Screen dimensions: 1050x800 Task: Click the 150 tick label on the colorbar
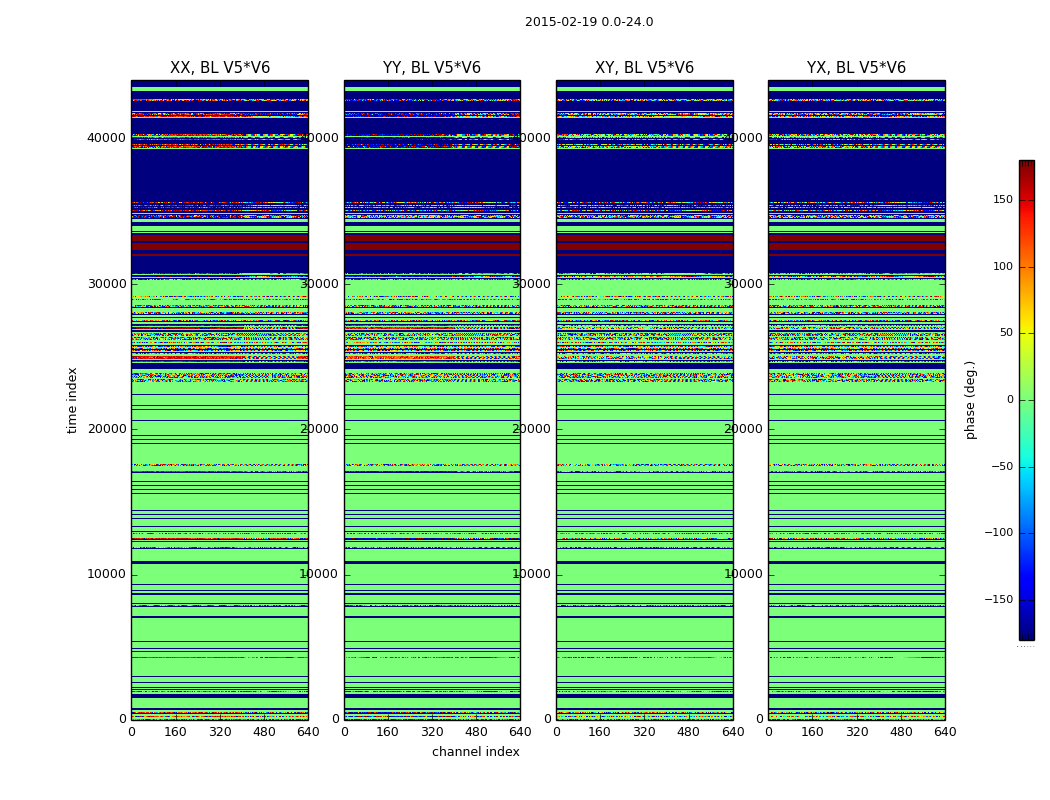click(x=1002, y=200)
